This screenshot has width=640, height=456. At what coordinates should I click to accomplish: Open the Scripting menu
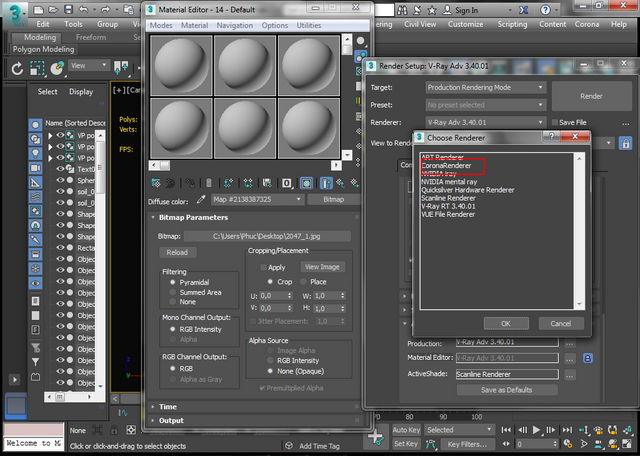512,24
